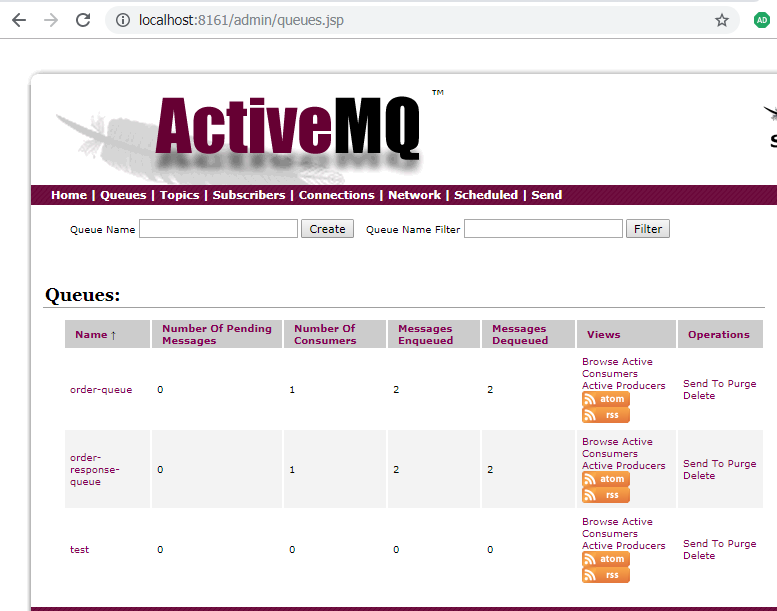Open rss feed for order-queue
The height and width of the screenshot is (611, 777).
click(x=606, y=415)
